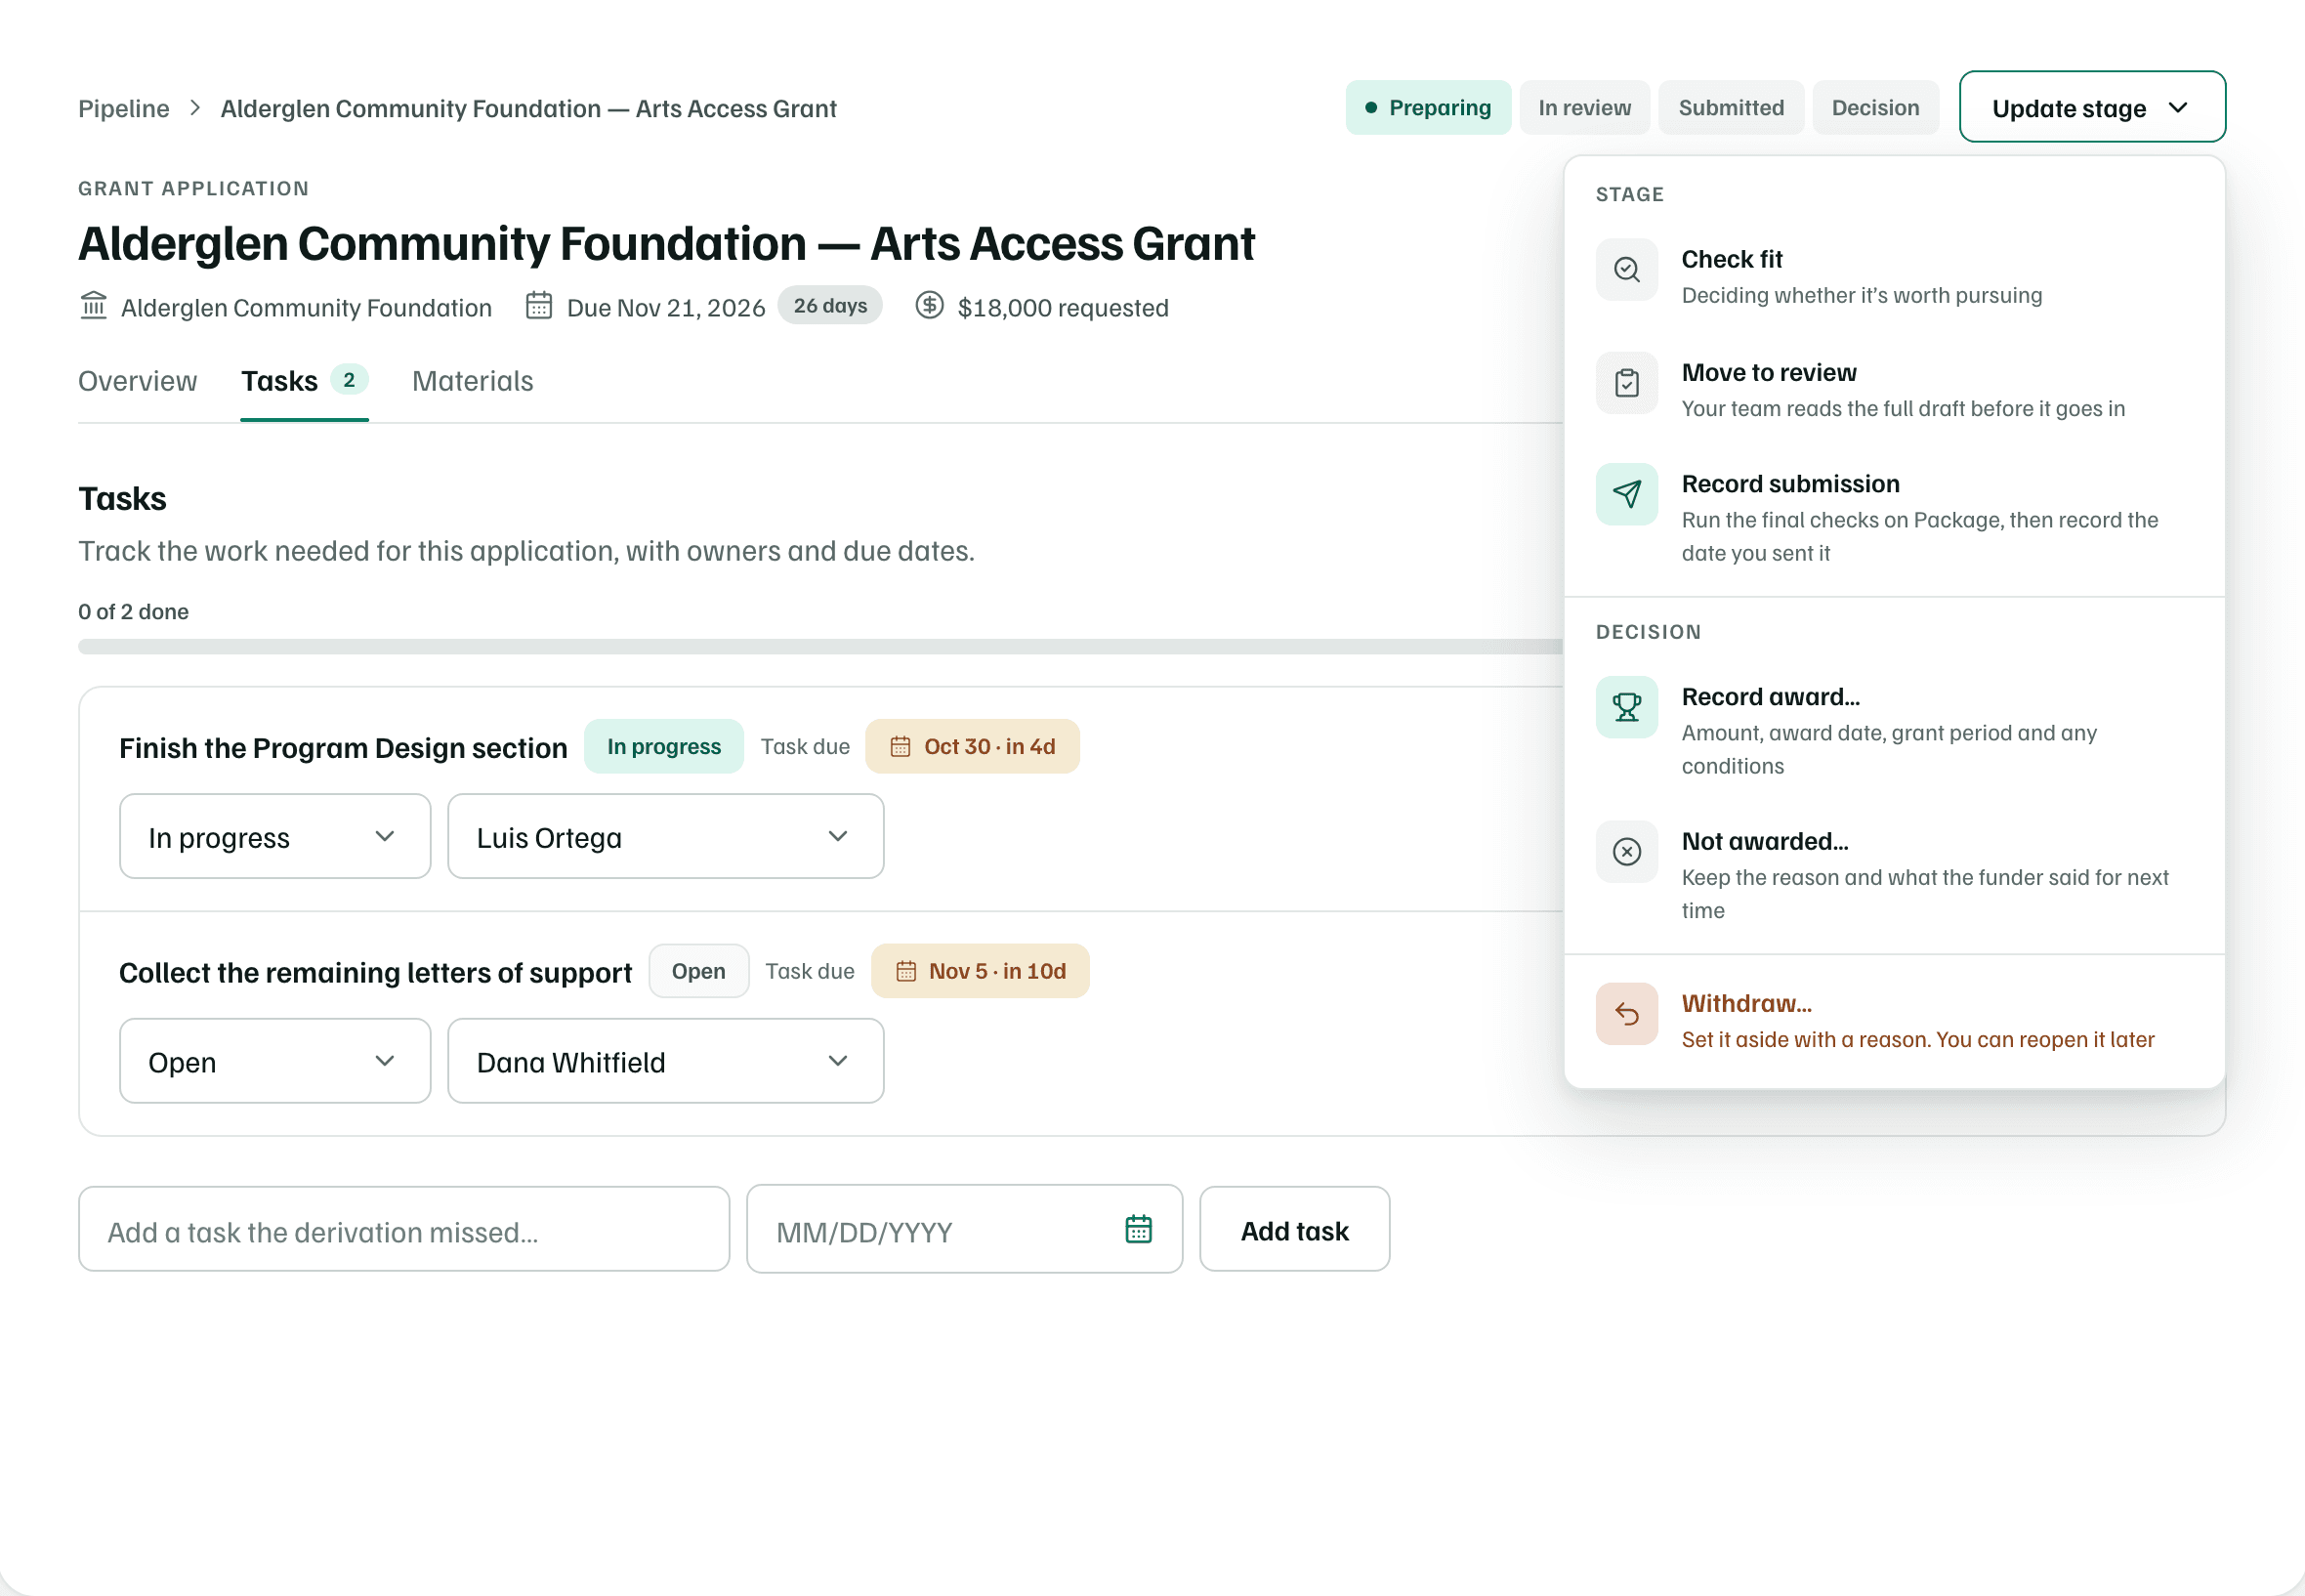Click the main page title heading
The width and height of the screenshot is (2305, 1596).
coord(666,244)
